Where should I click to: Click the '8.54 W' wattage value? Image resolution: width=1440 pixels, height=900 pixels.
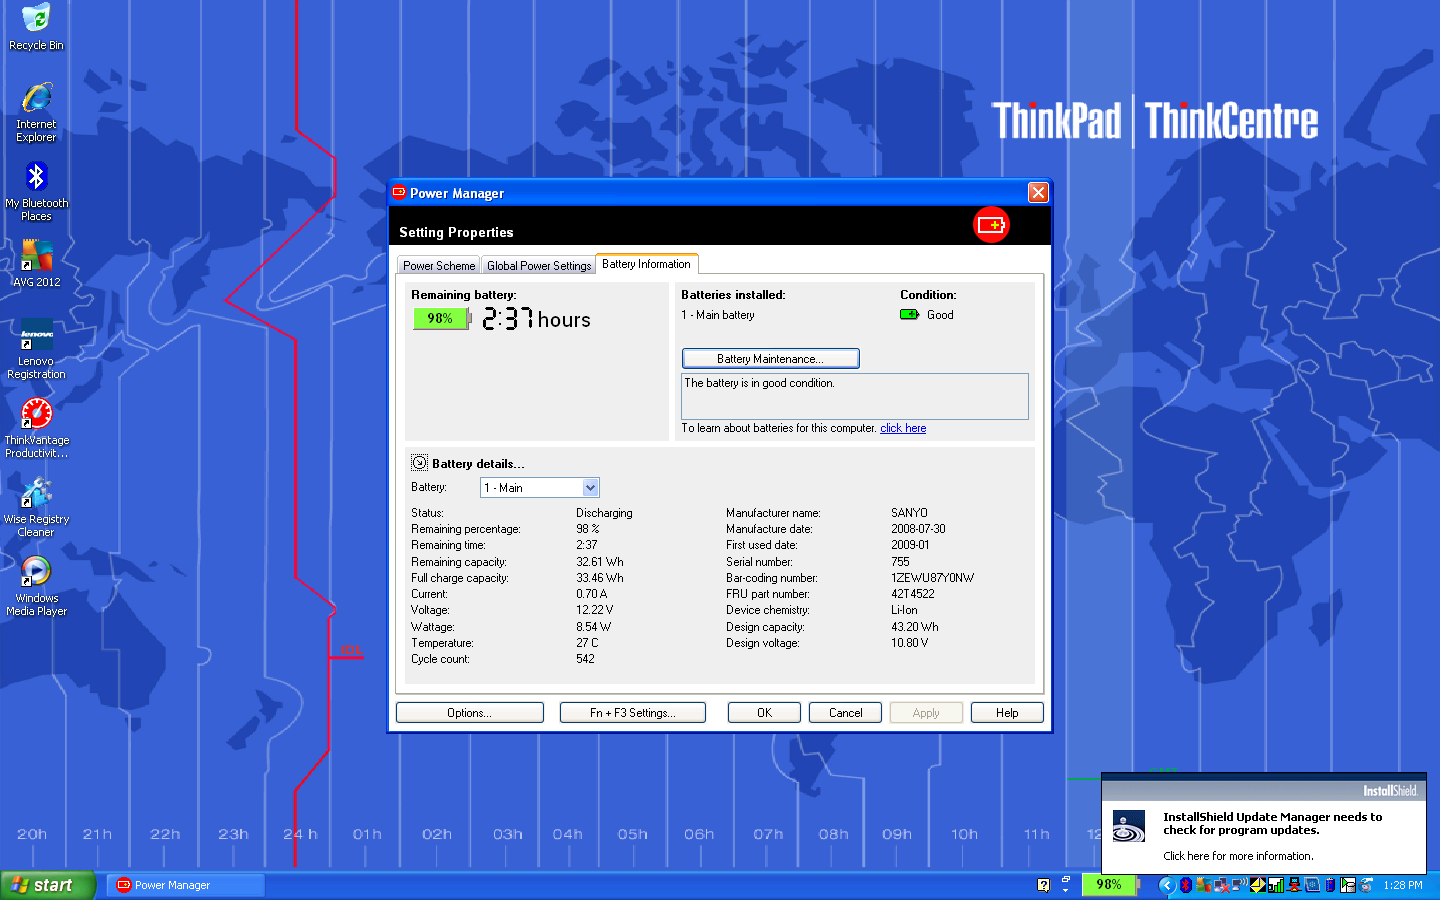click(x=593, y=627)
